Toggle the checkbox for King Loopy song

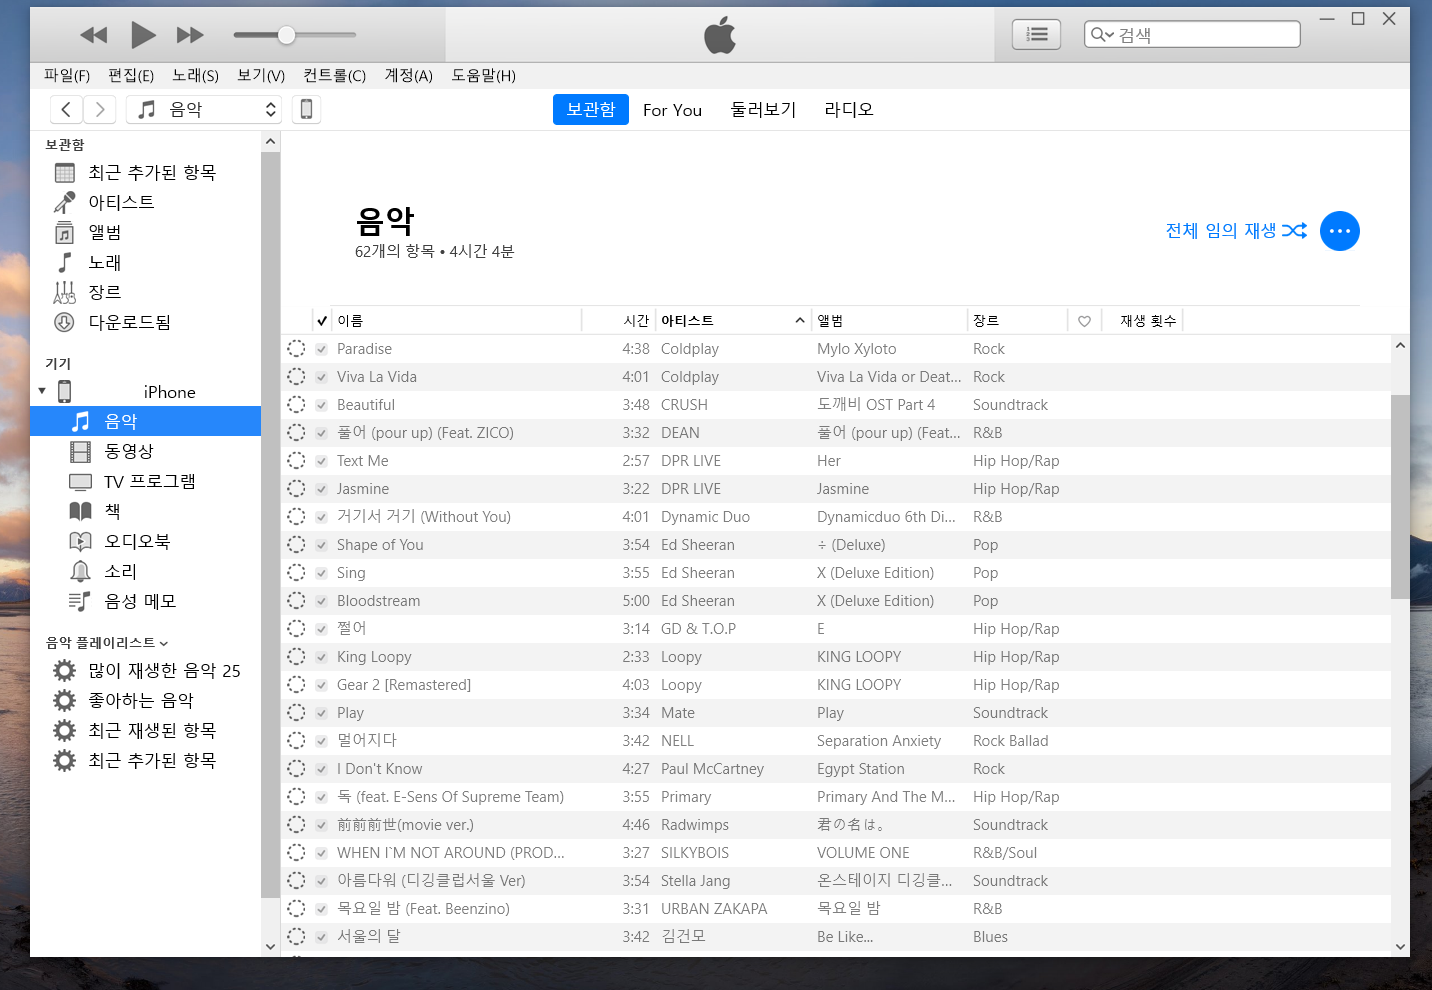pyautogui.click(x=321, y=657)
